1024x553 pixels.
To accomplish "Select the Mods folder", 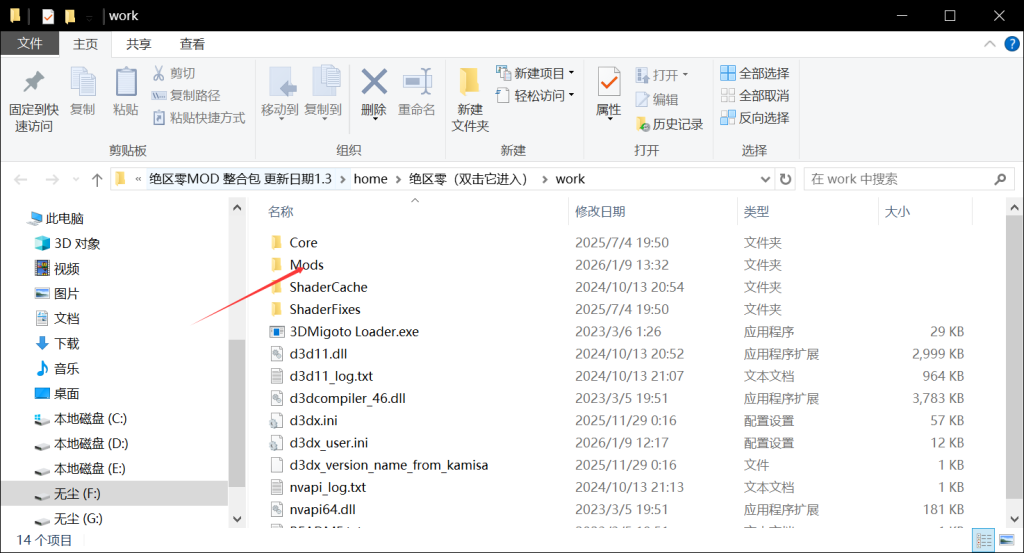I will pyautogui.click(x=306, y=264).
